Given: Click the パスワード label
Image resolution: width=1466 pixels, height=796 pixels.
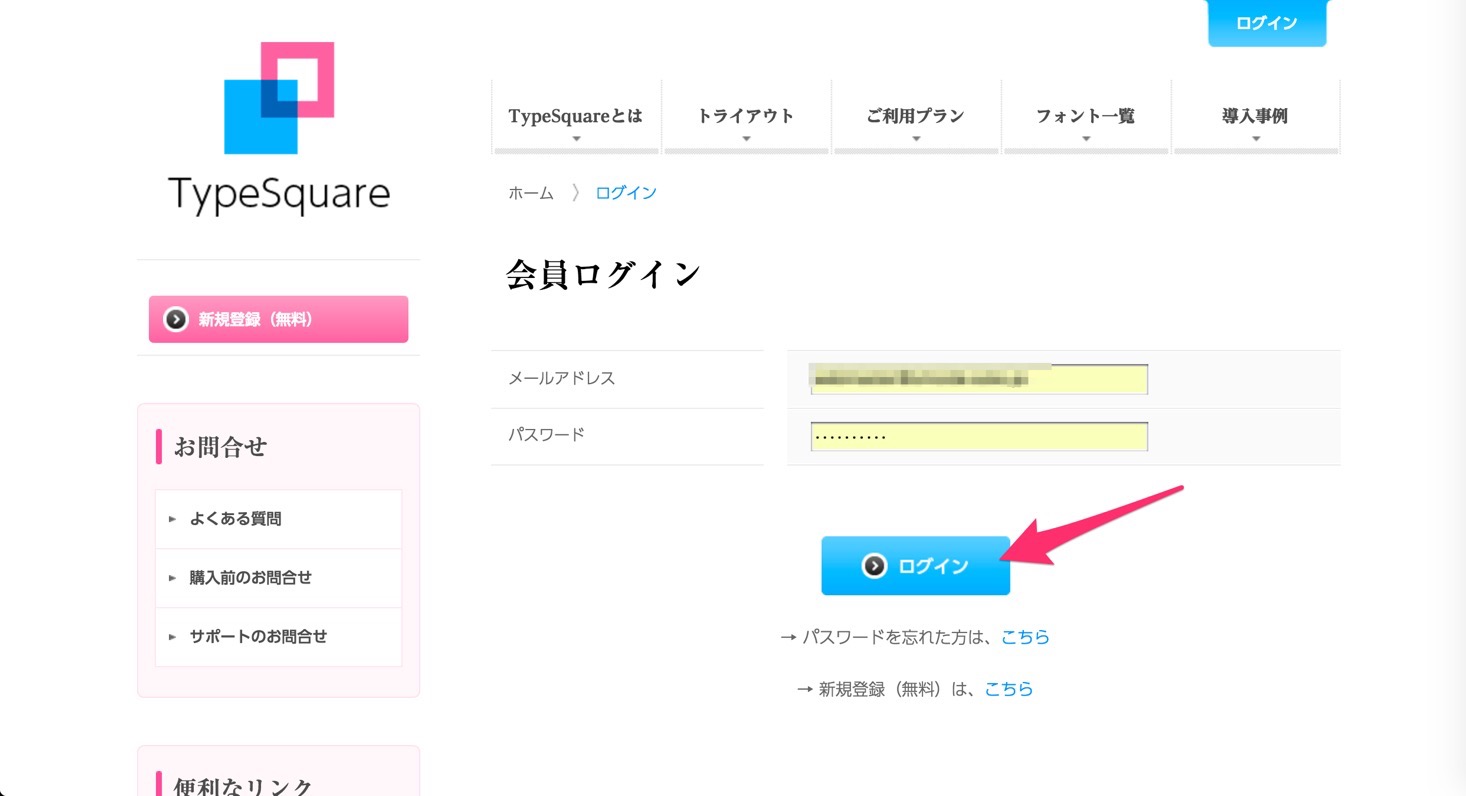Looking at the screenshot, I should click(x=546, y=436).
